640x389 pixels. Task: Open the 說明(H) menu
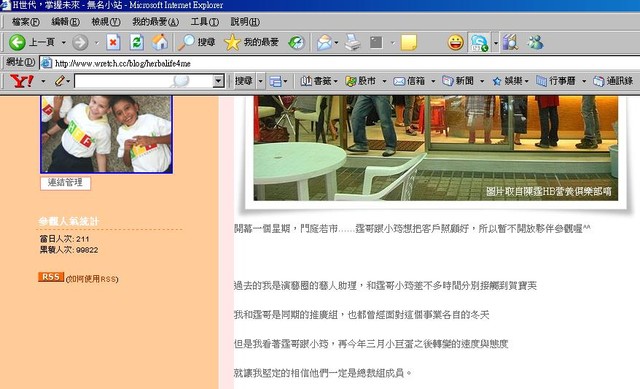tap(245, 22)
